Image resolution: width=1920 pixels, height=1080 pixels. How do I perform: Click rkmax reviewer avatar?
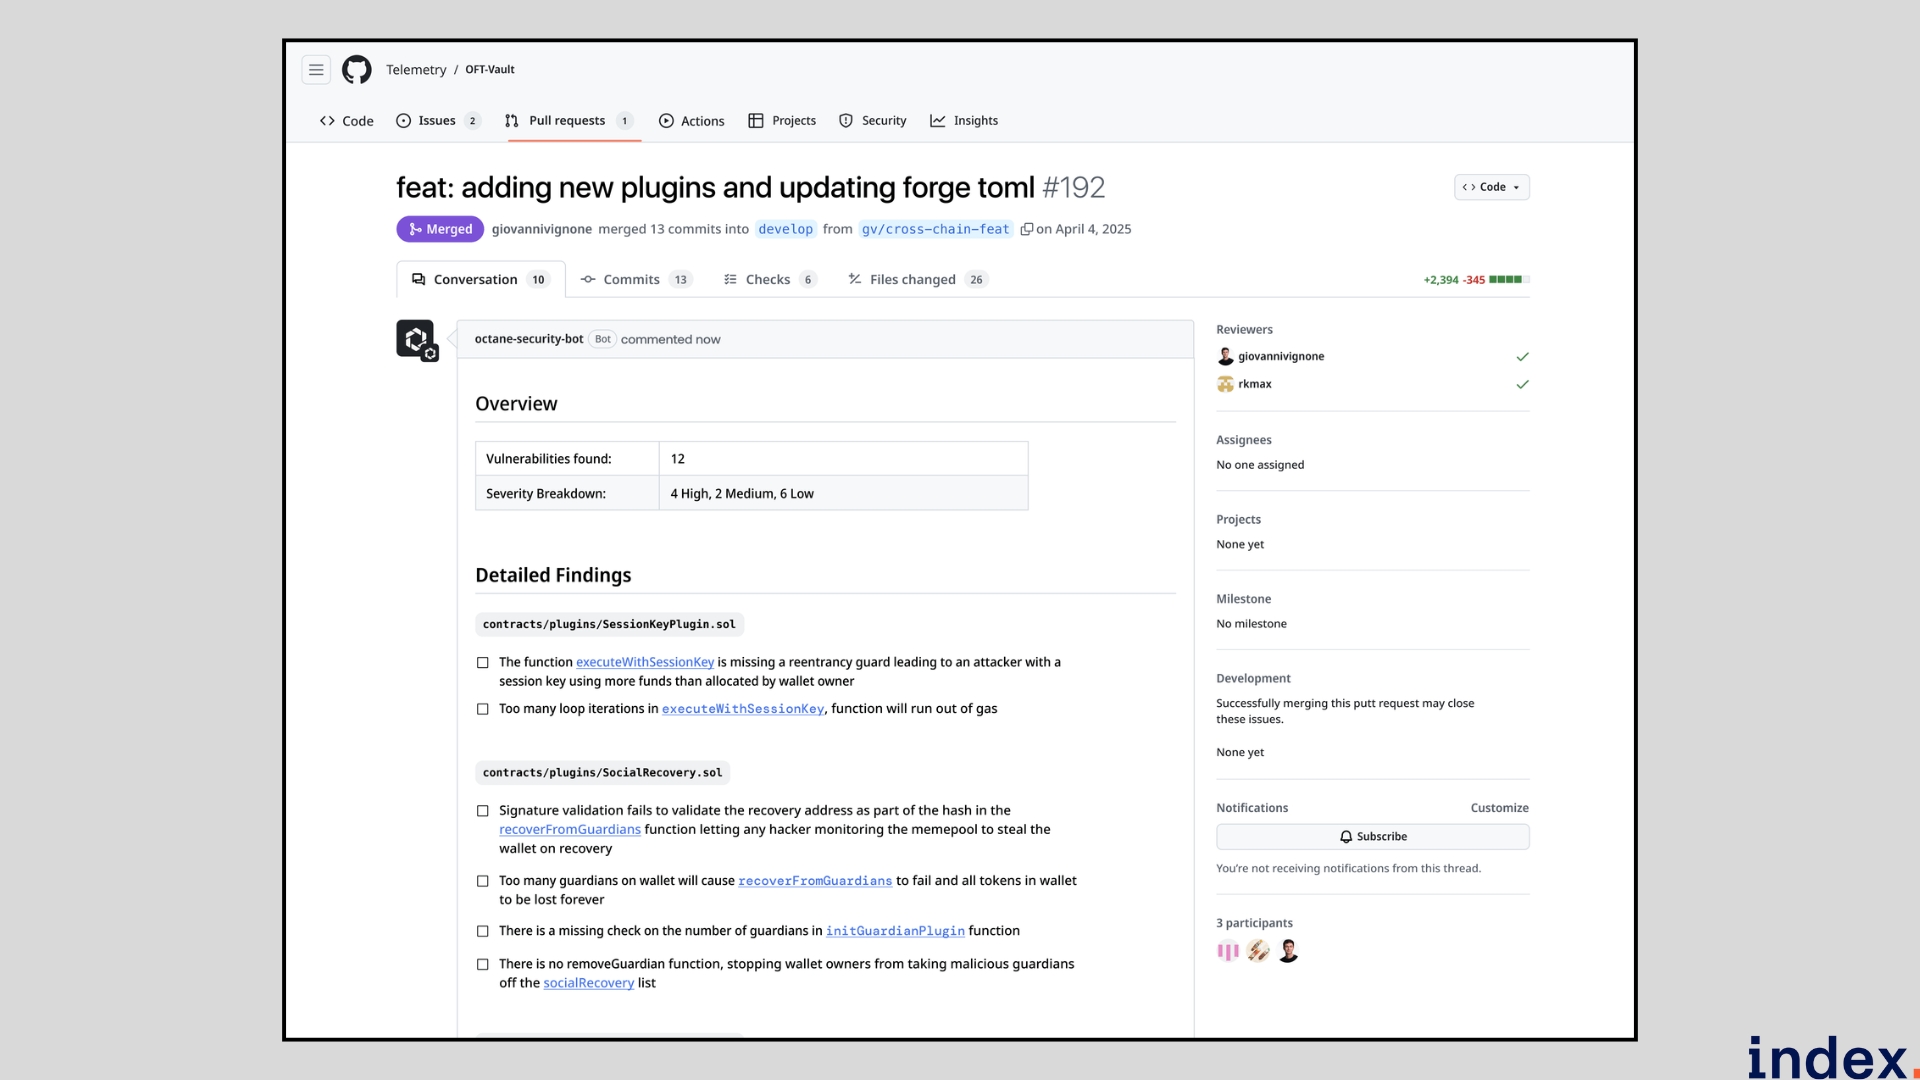[x=1225, y=384]
